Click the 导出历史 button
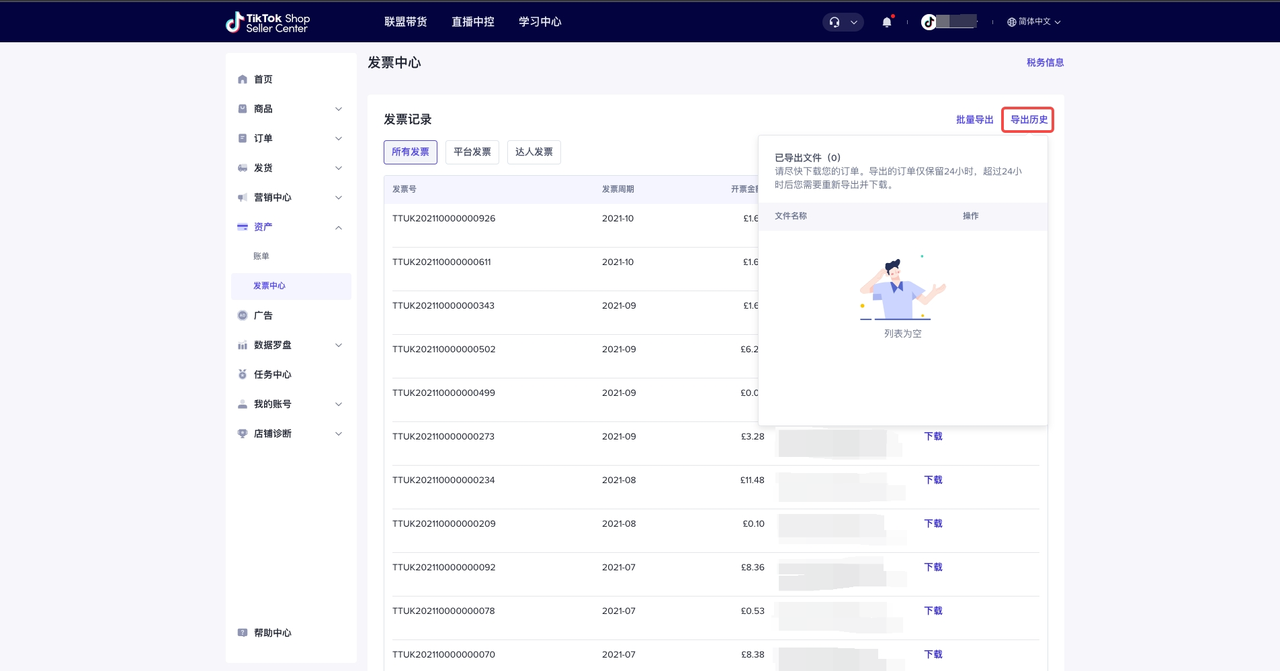 (1028, 120)
